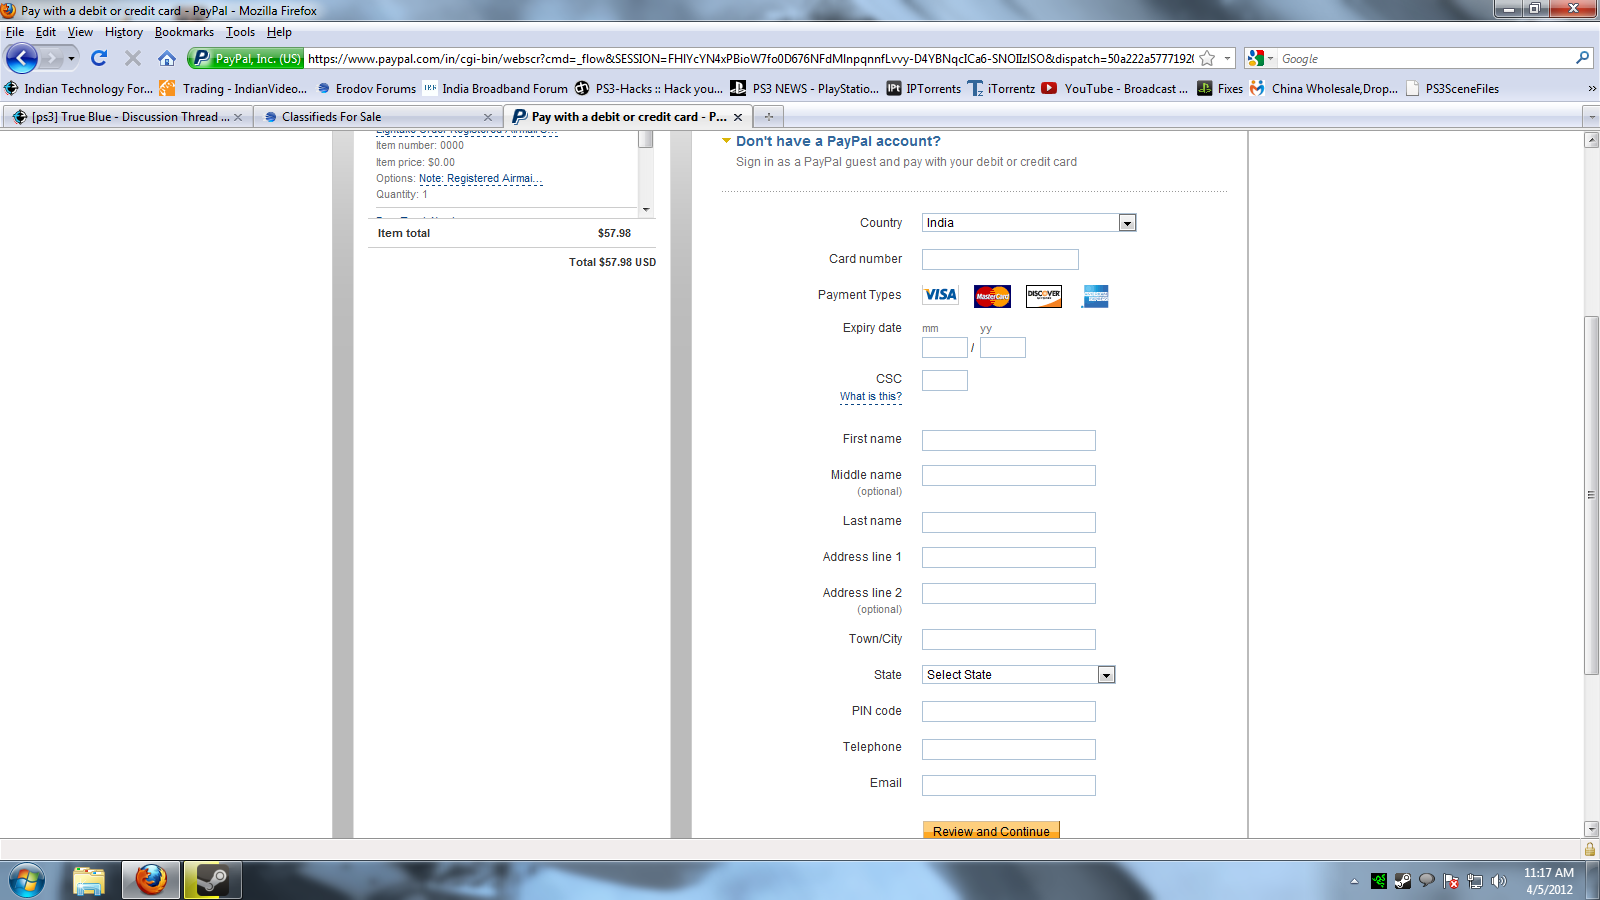The width and height of the screenshot is (1600, 900).
Task: Collapse the Don't have a PayPal account section
Action: 727,141
